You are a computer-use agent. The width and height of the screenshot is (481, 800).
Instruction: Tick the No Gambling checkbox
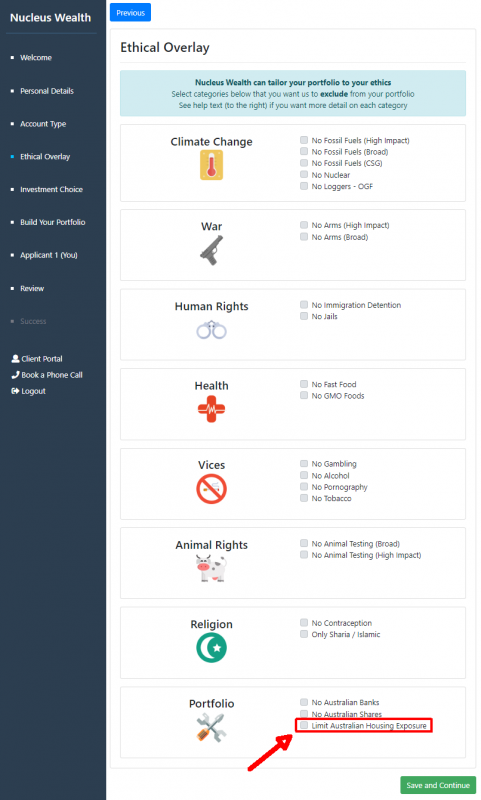pos(304,463)
